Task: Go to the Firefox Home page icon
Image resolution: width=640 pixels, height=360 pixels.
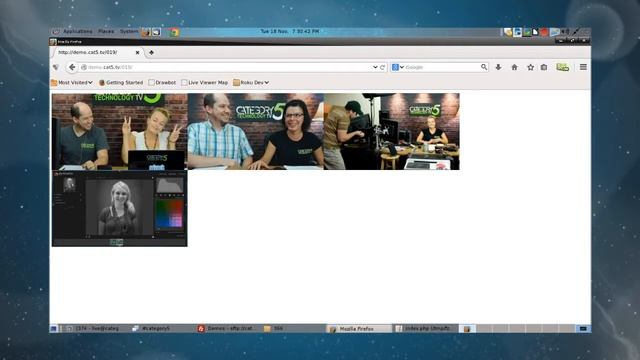Action: 514,67
